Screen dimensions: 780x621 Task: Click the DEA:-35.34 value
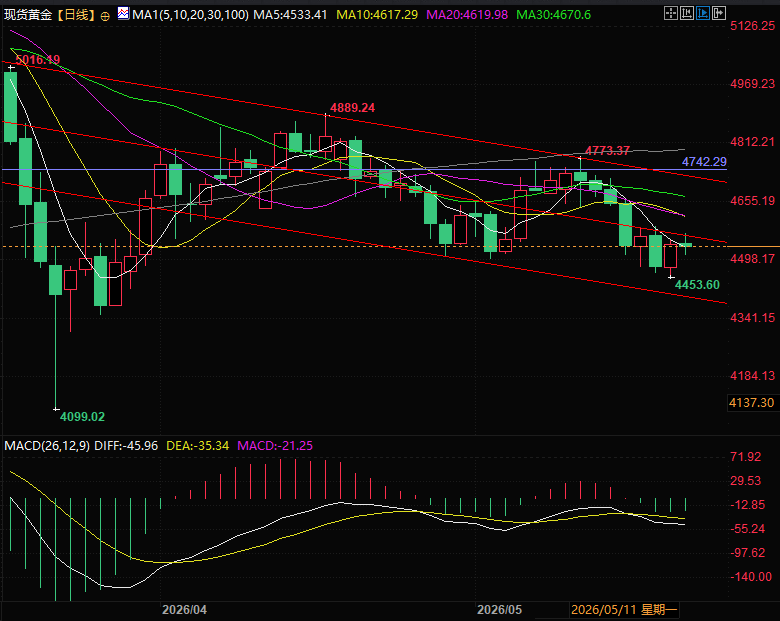point(197,446)
